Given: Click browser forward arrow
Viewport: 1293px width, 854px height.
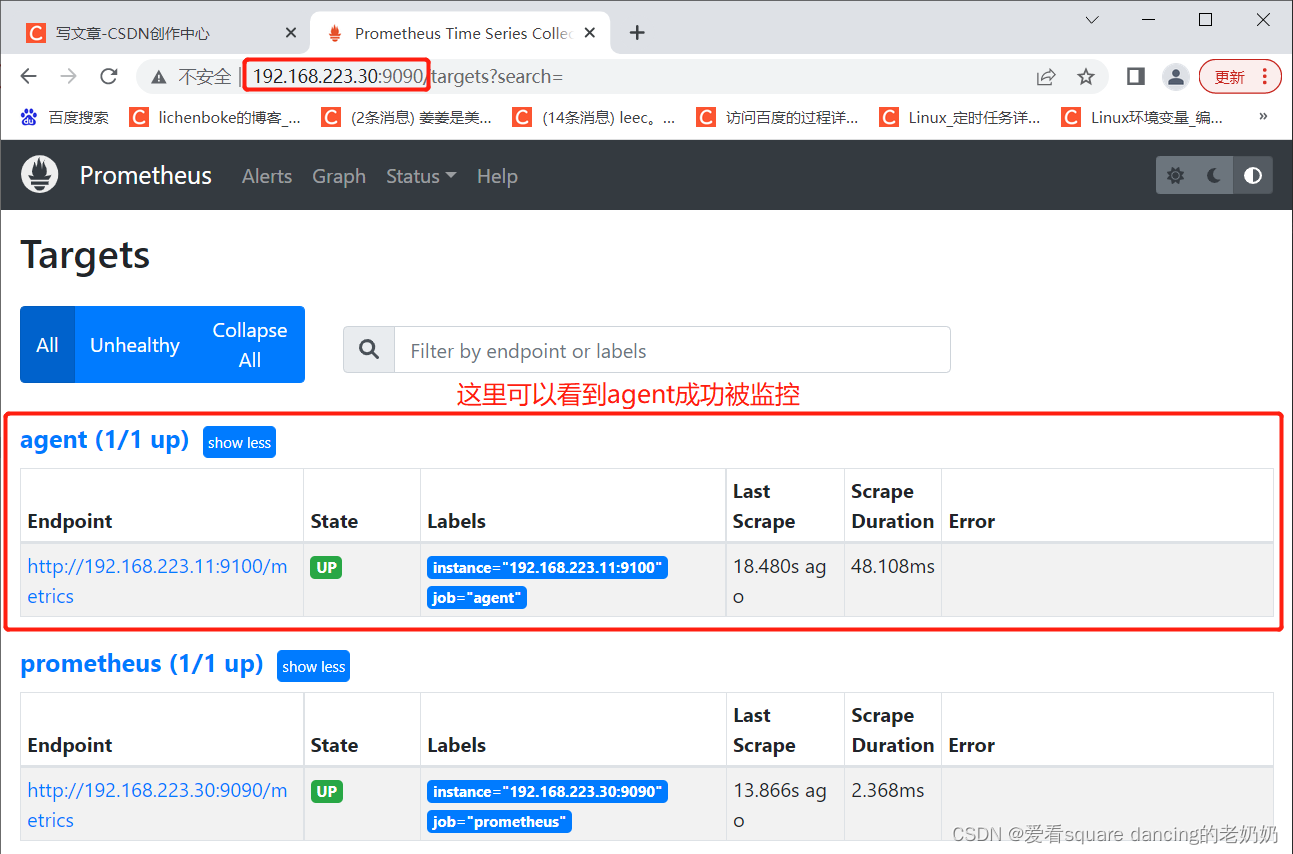Looking at the screenshot, I should [68, 77].
